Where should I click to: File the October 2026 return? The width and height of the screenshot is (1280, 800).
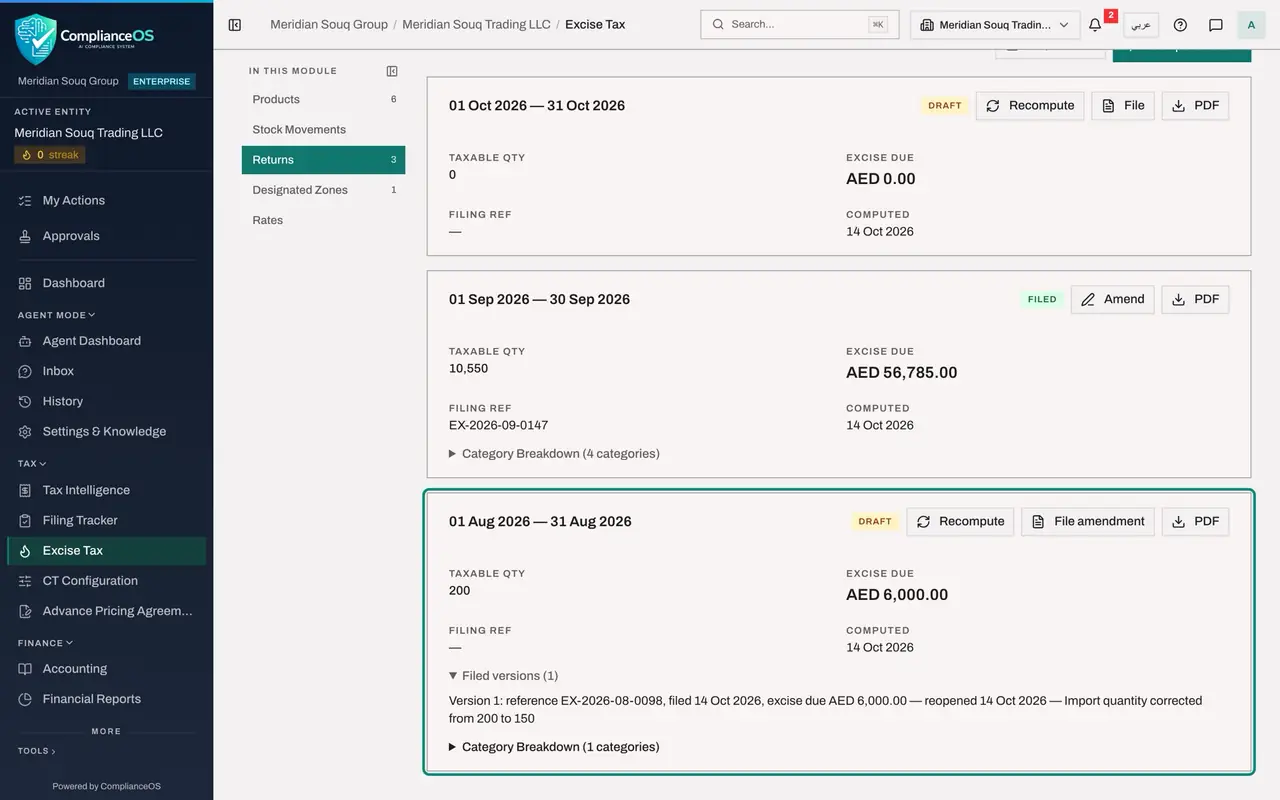click(x=1123, y=106)
